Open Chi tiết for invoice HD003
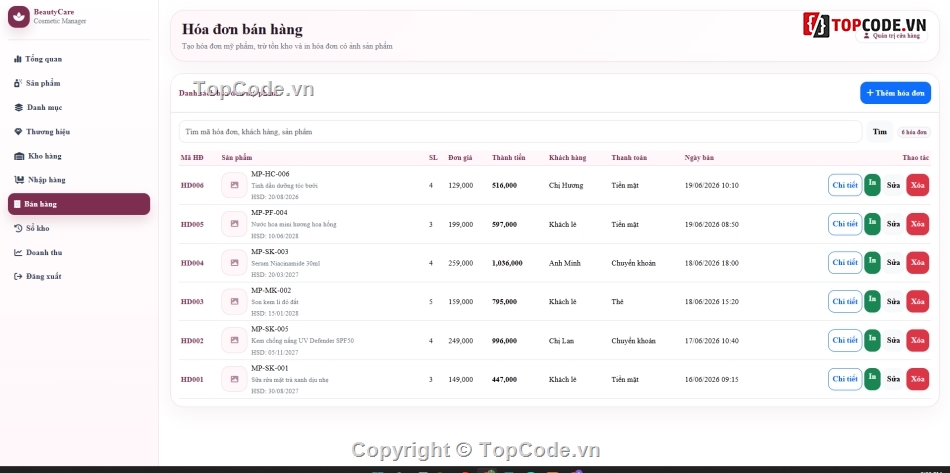 pos(845,302)
